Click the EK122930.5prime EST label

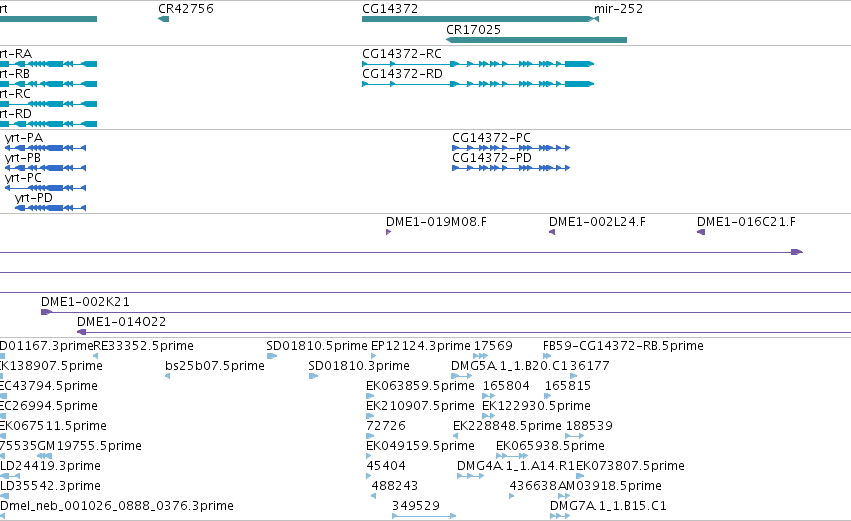(536, 406)
